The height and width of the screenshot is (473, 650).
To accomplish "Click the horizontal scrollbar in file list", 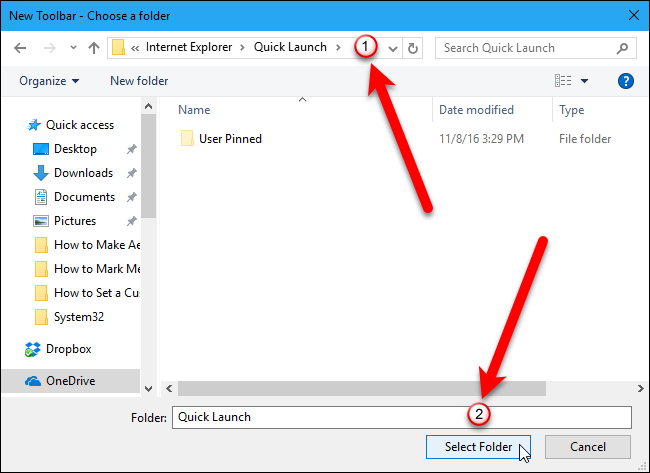I will (362, 387).
